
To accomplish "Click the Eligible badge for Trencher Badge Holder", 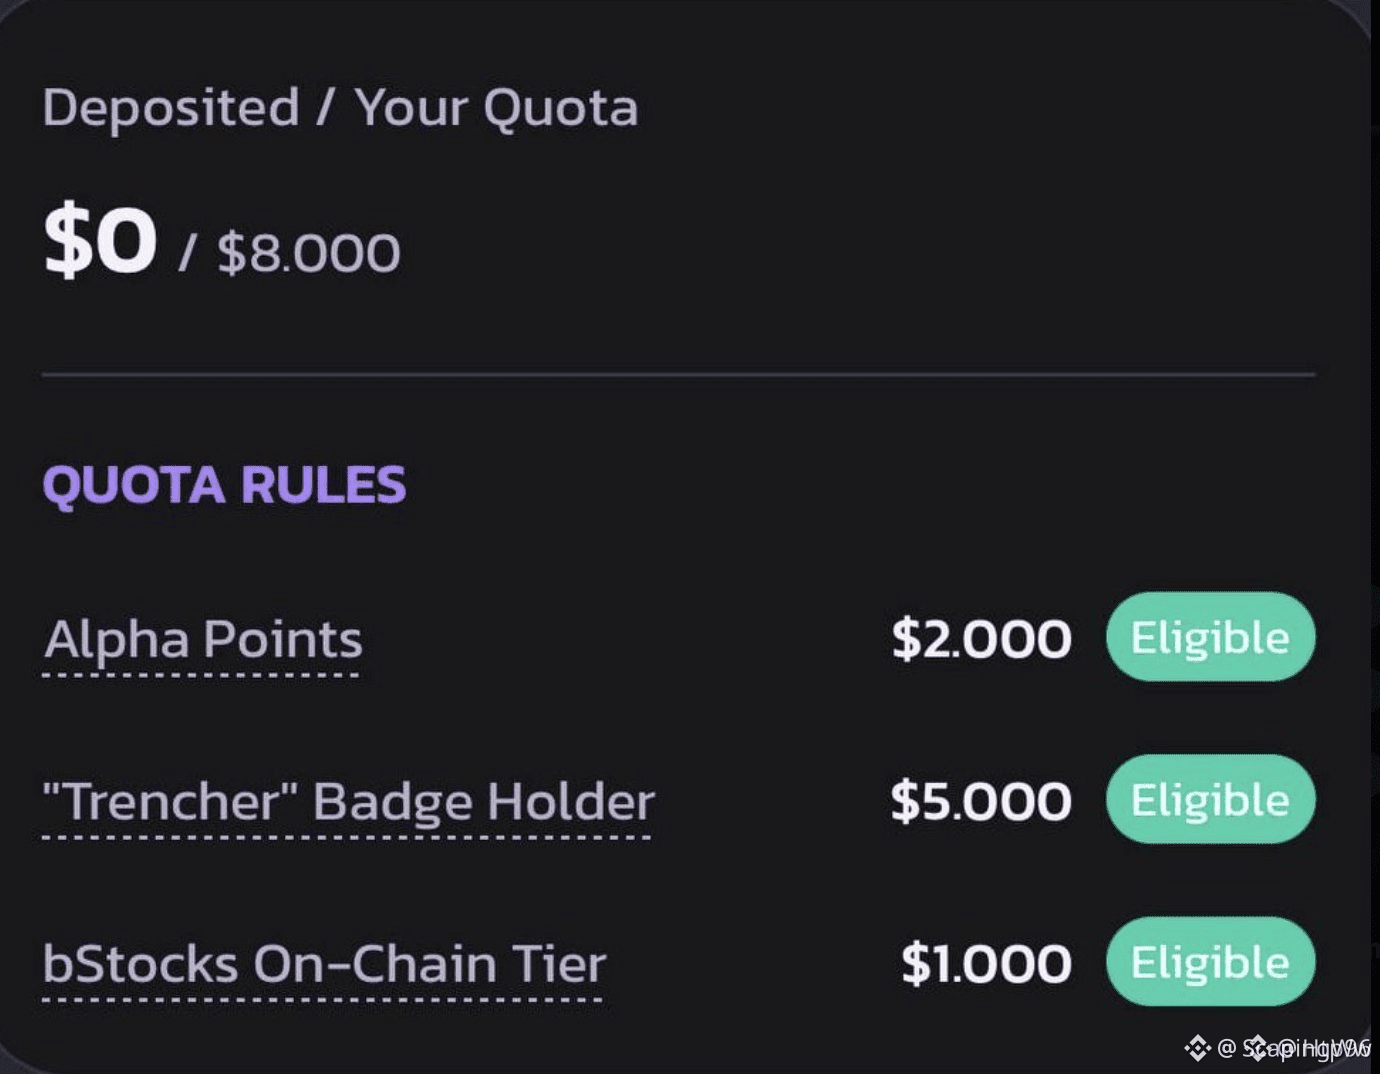I will point(1210,799).
